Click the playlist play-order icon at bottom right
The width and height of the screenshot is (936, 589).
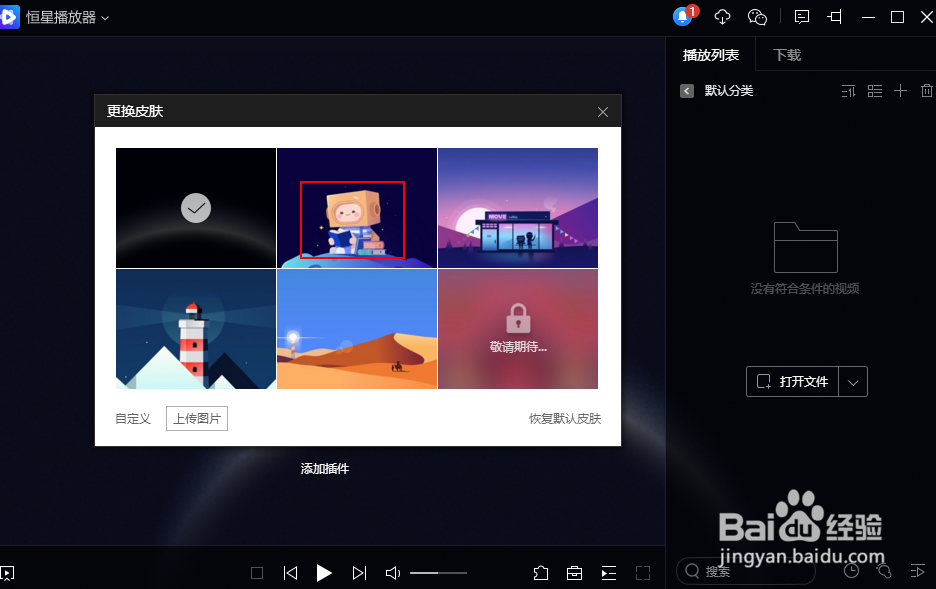tap(917, 571)
